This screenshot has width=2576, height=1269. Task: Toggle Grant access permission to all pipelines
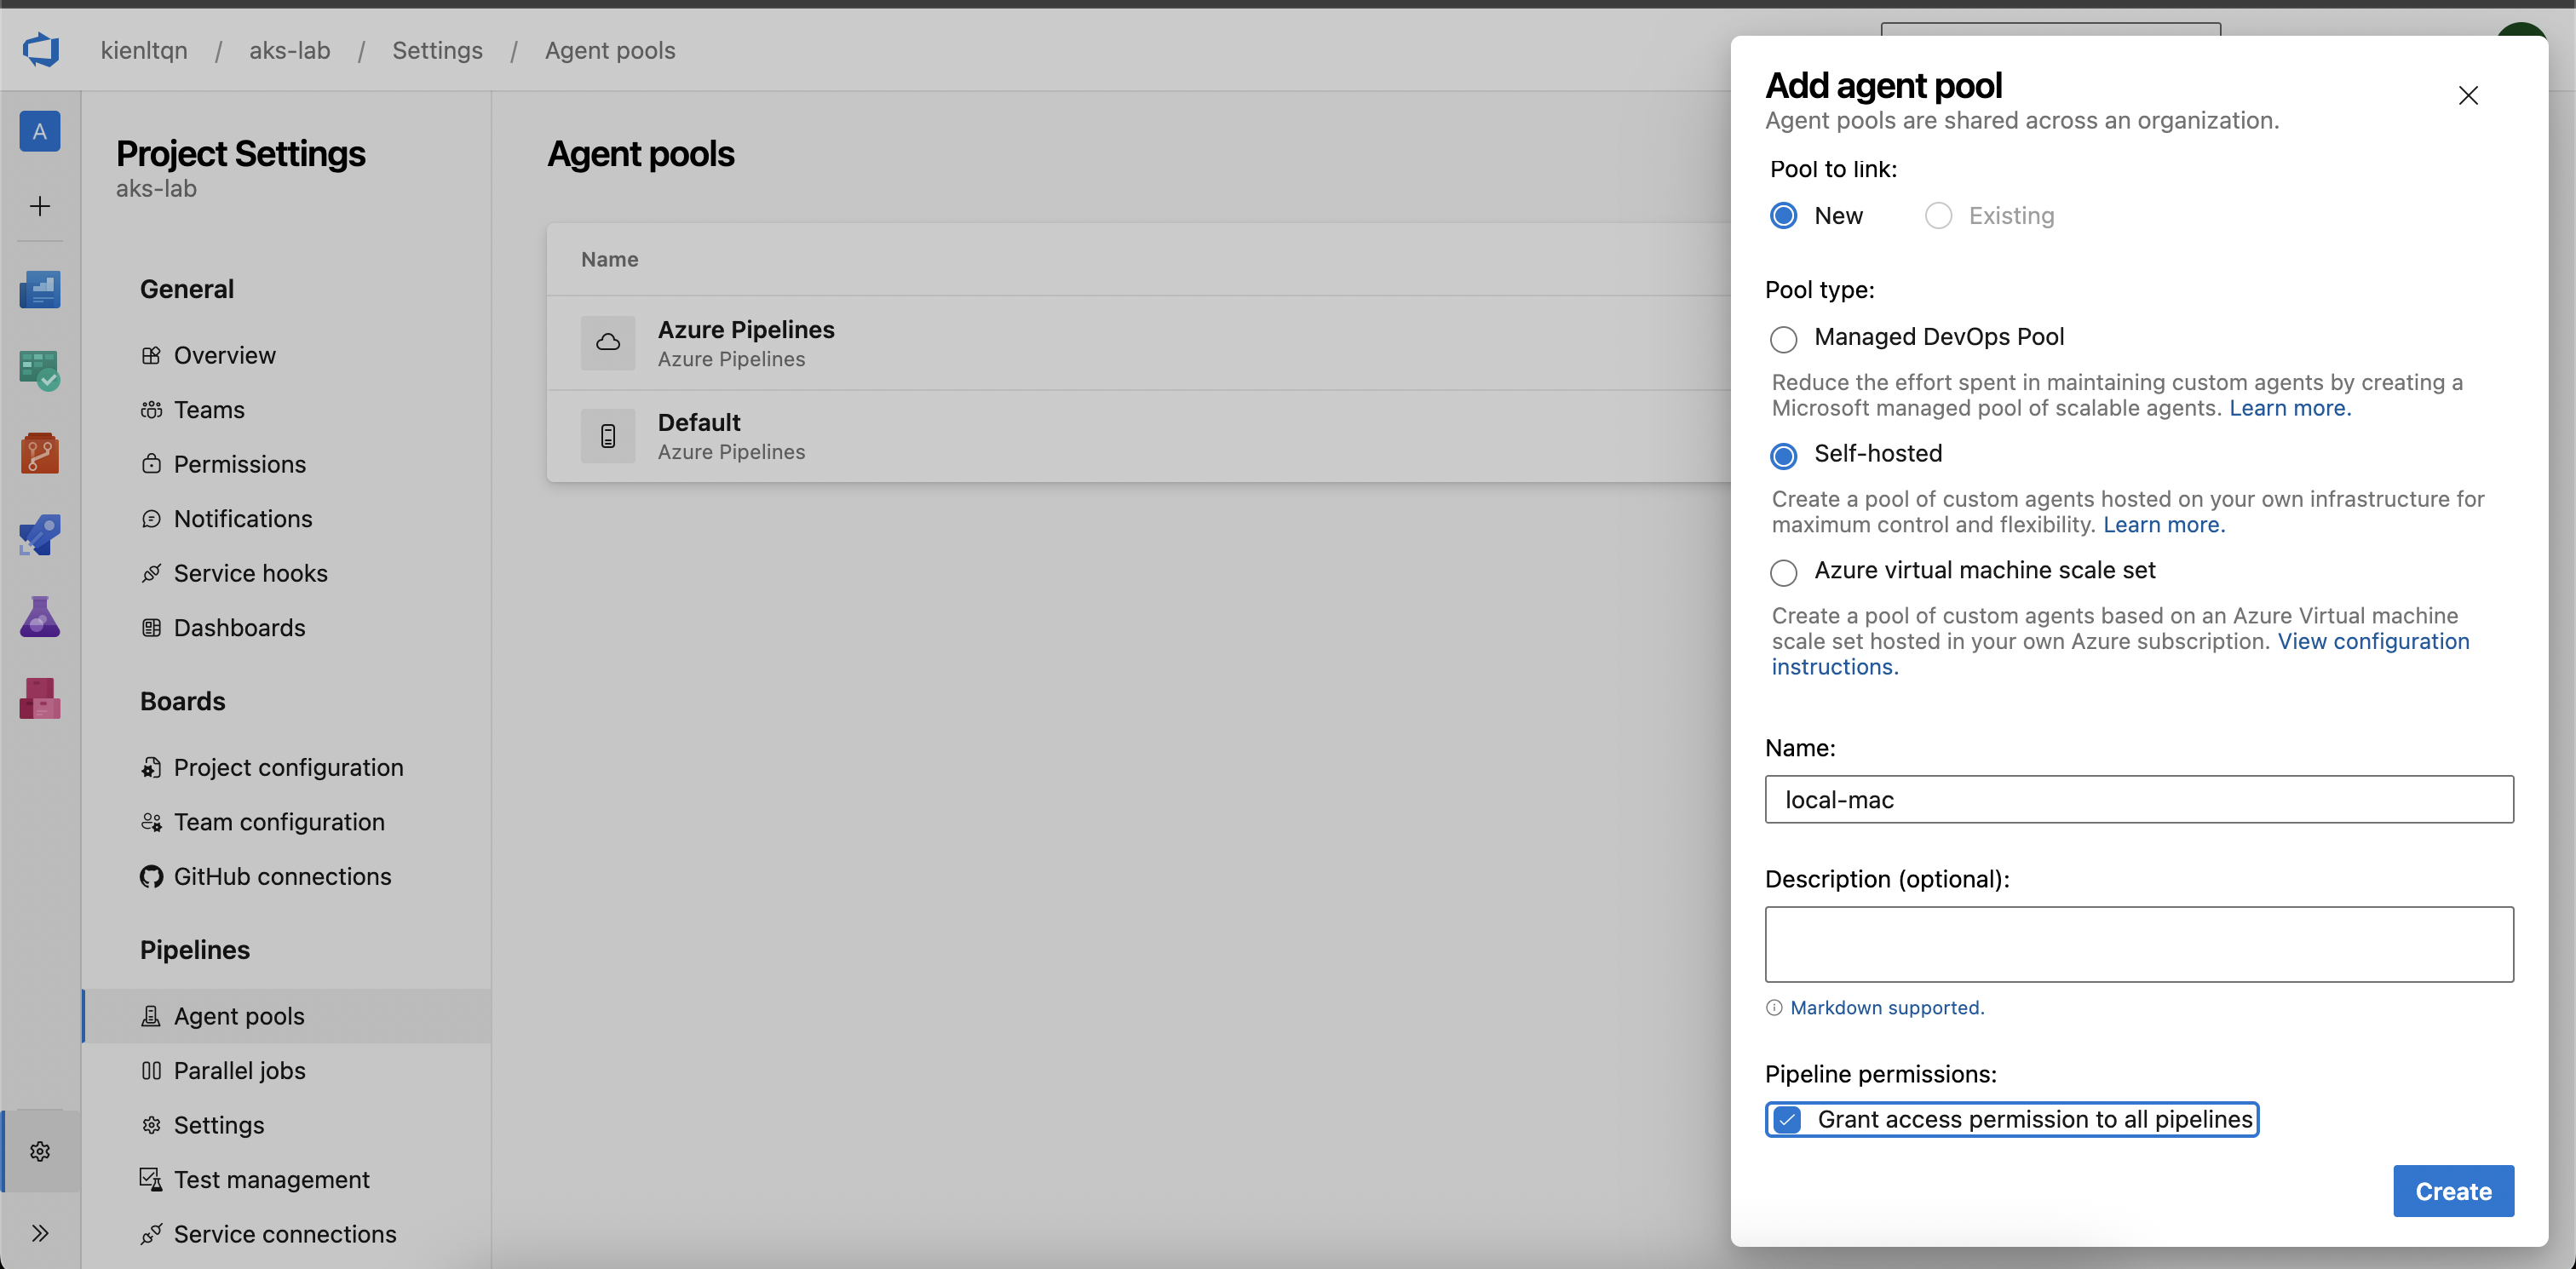tap(1787, 1120)
